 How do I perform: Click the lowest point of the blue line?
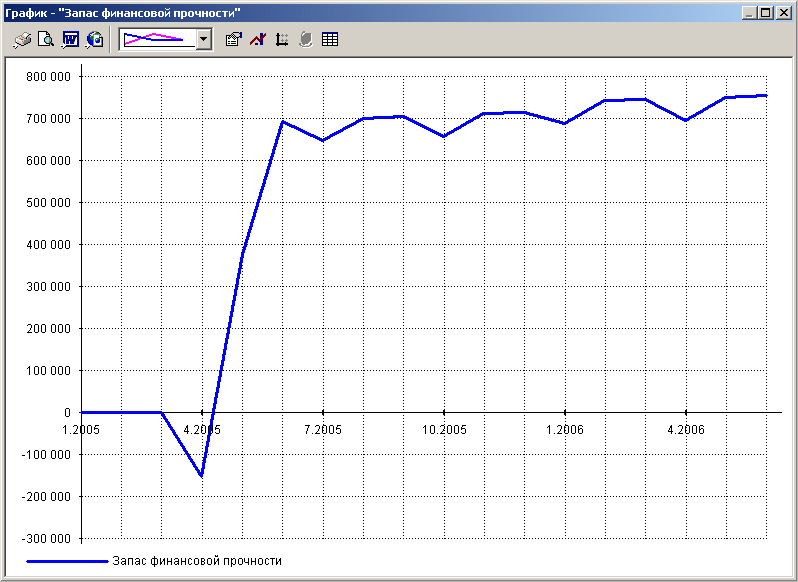point(202,476)
